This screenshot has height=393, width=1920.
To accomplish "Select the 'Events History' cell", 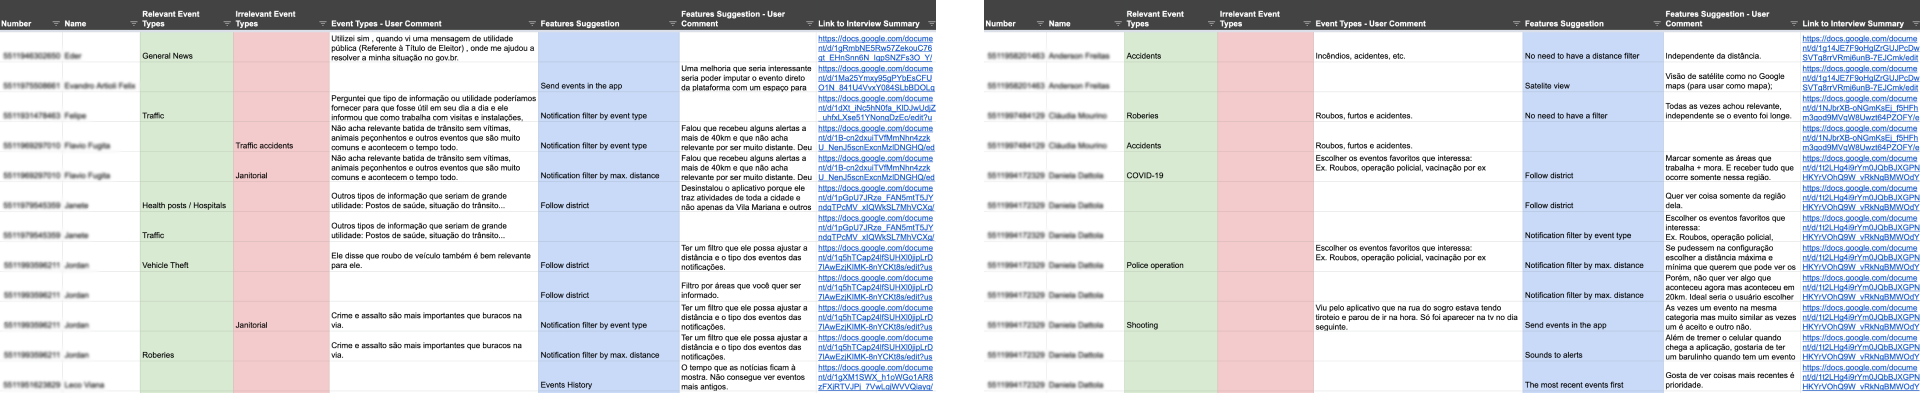I will [x=608, y=377].
